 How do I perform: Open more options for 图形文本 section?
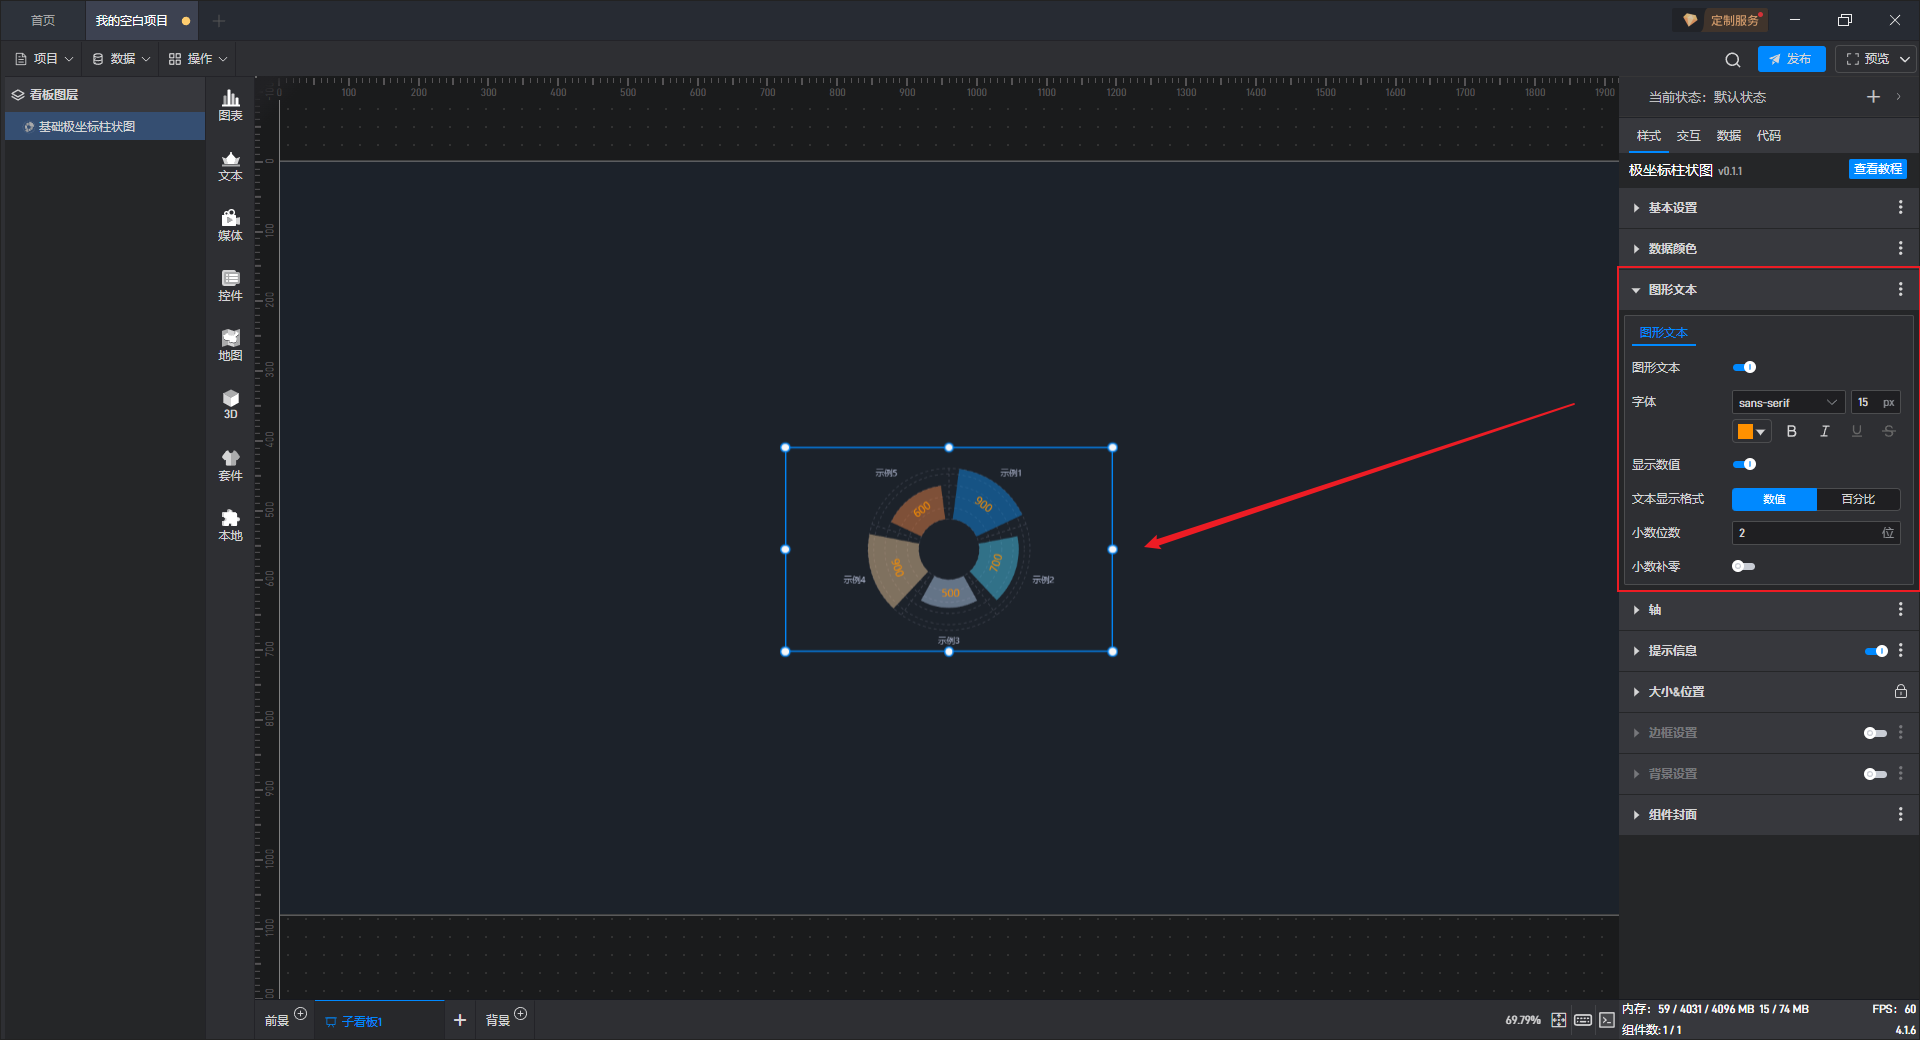coord(1900,289)
